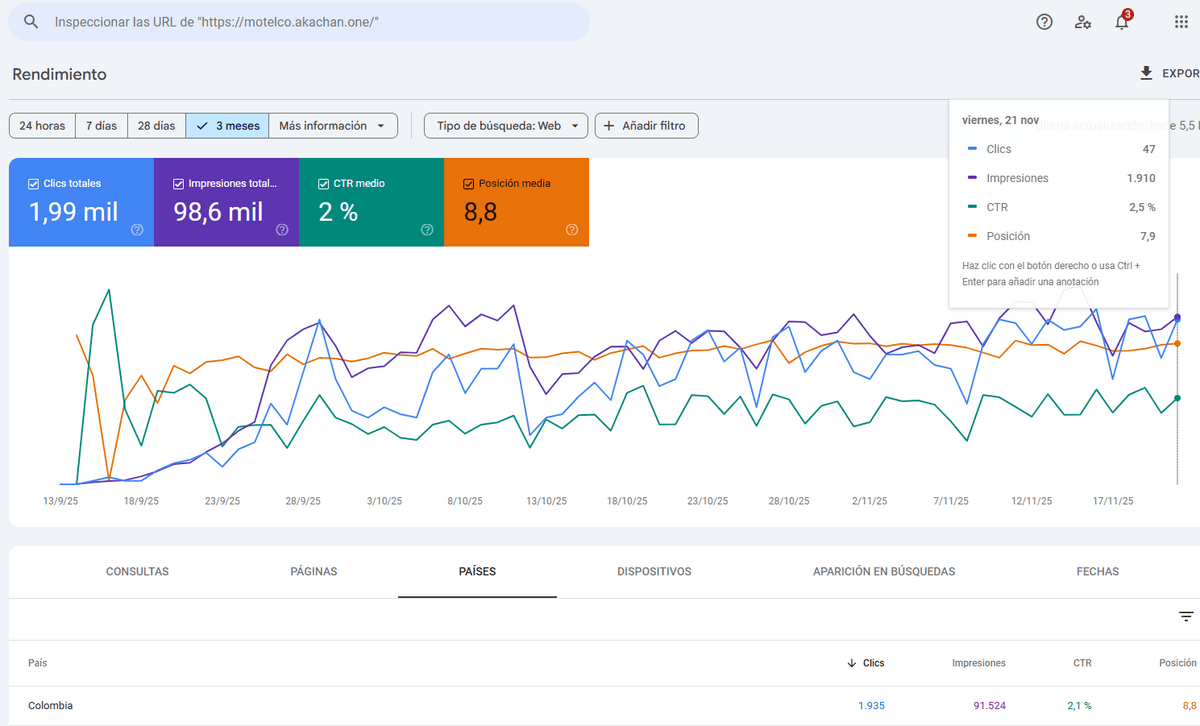Open user management settings icon
Image resolution: width=1200 pixels, height=726 pixels.
click(x=1083, y=22)
